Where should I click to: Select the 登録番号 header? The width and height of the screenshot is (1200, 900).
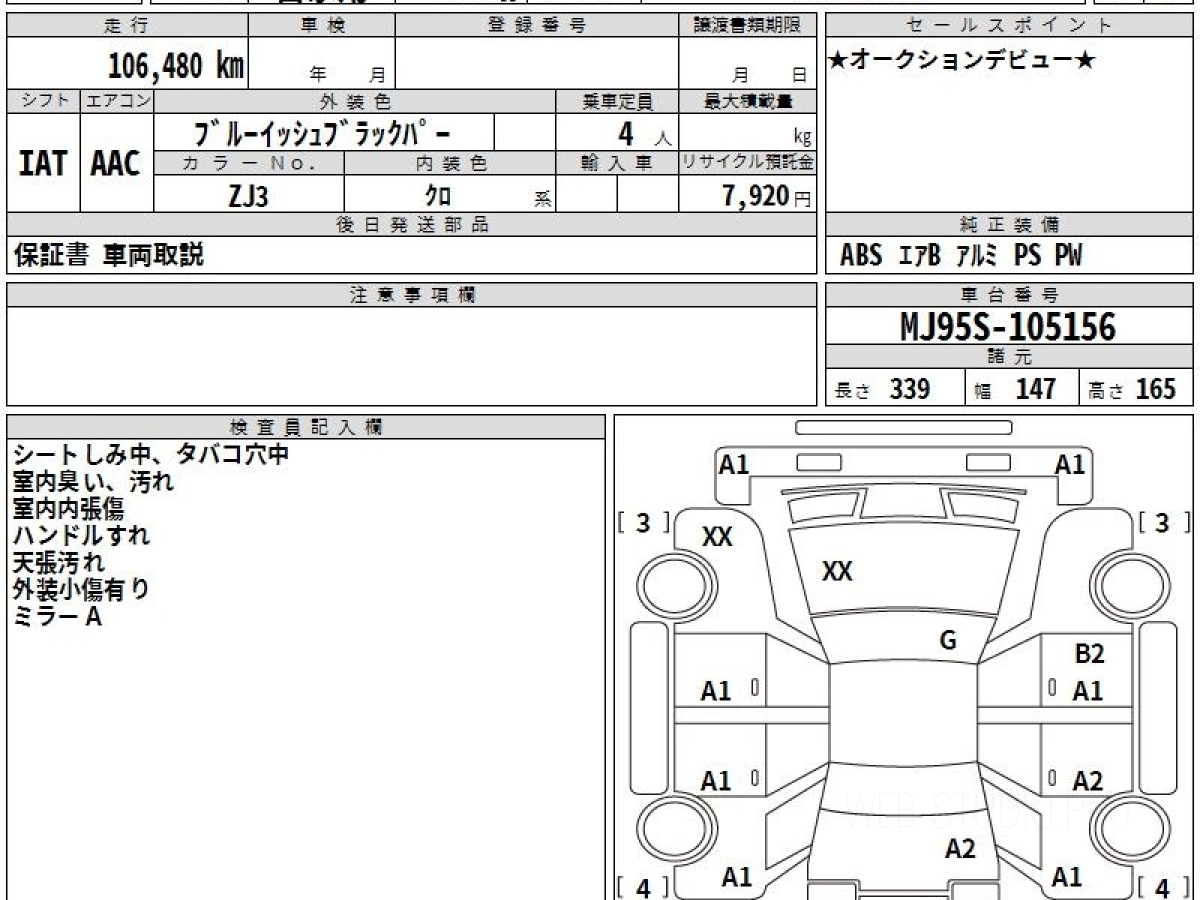click(x=537, y=26)
